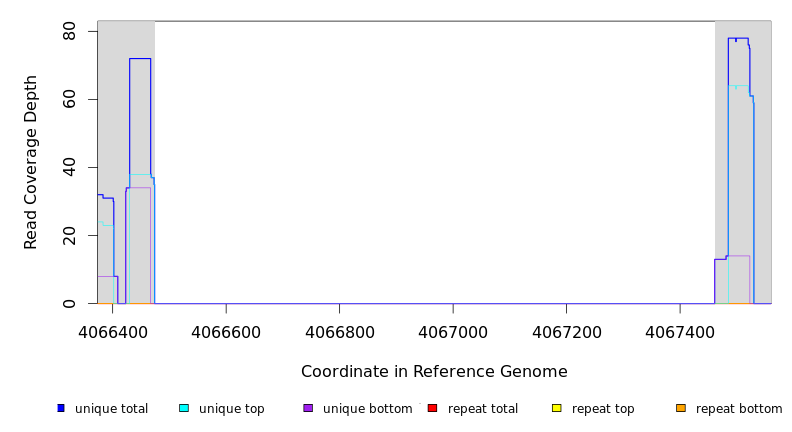Click the orange repeat bottom legend swatch

681,408
